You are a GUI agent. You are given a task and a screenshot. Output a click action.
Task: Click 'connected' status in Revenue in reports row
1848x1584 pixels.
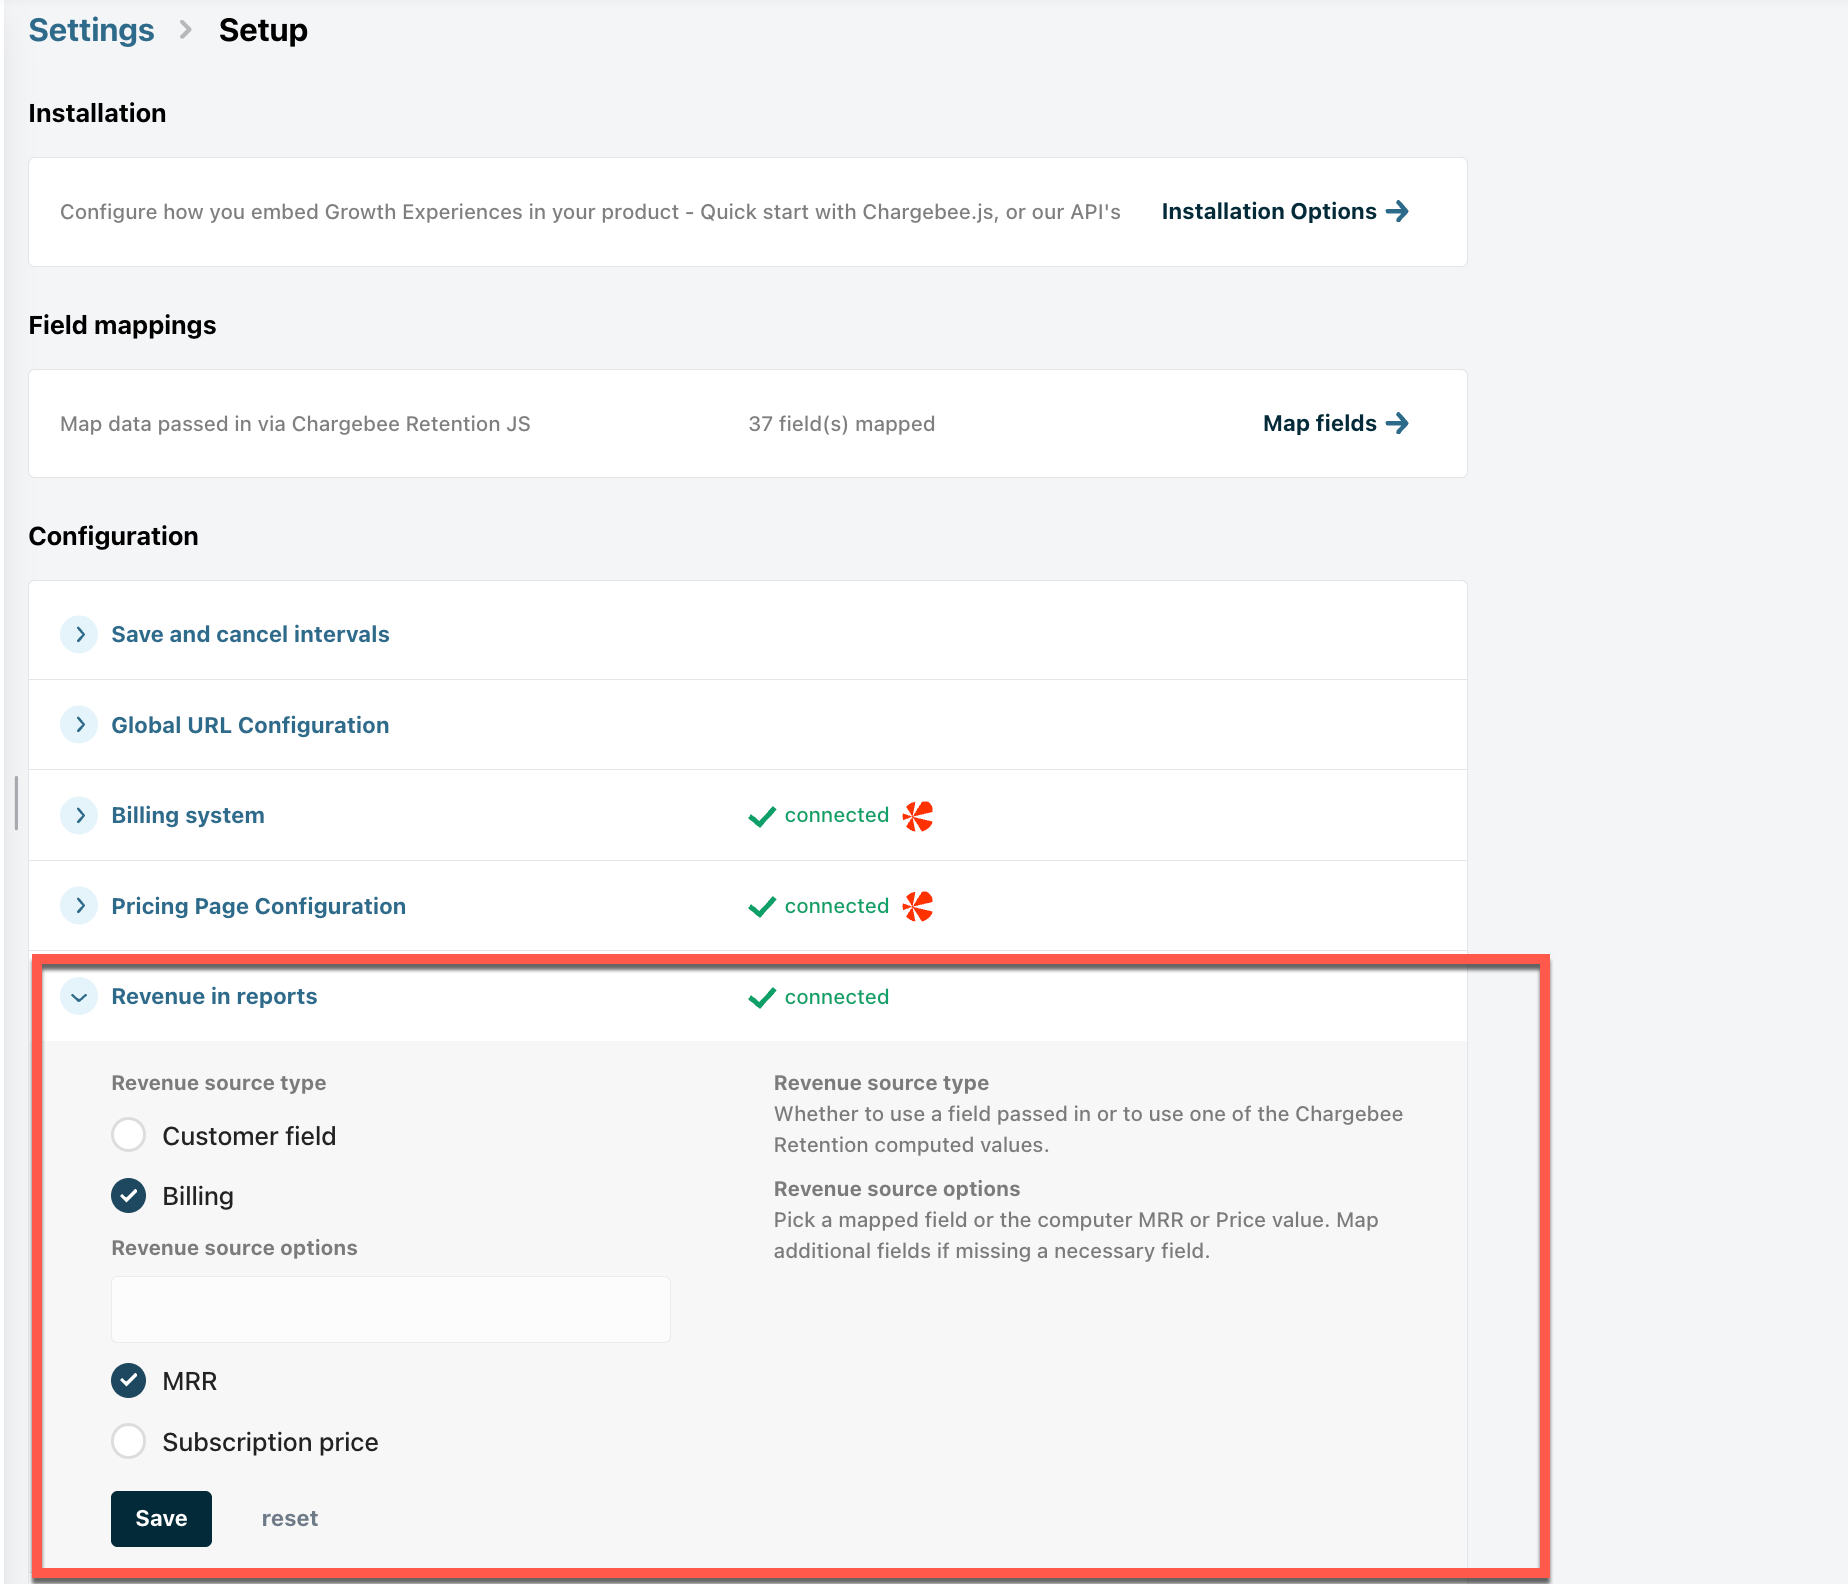click(x=837, y=997)
